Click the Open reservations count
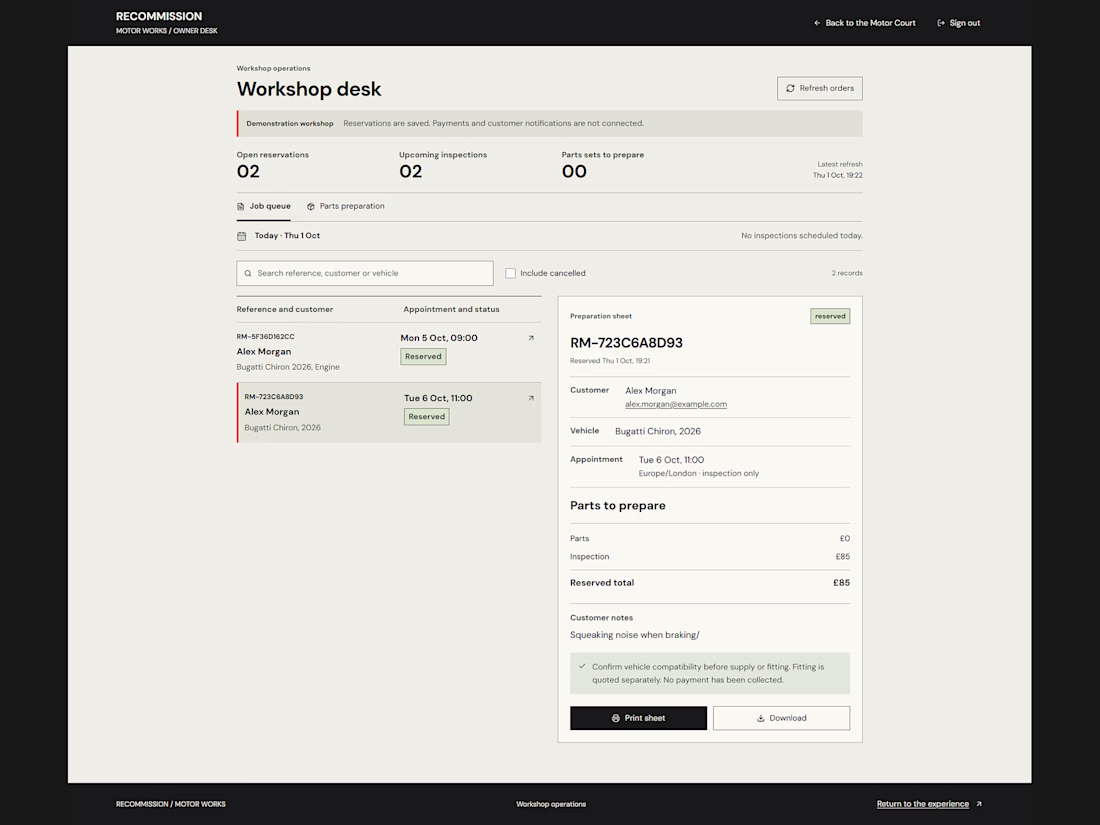The image size is (1100, 825). click(x=248, y=172)
